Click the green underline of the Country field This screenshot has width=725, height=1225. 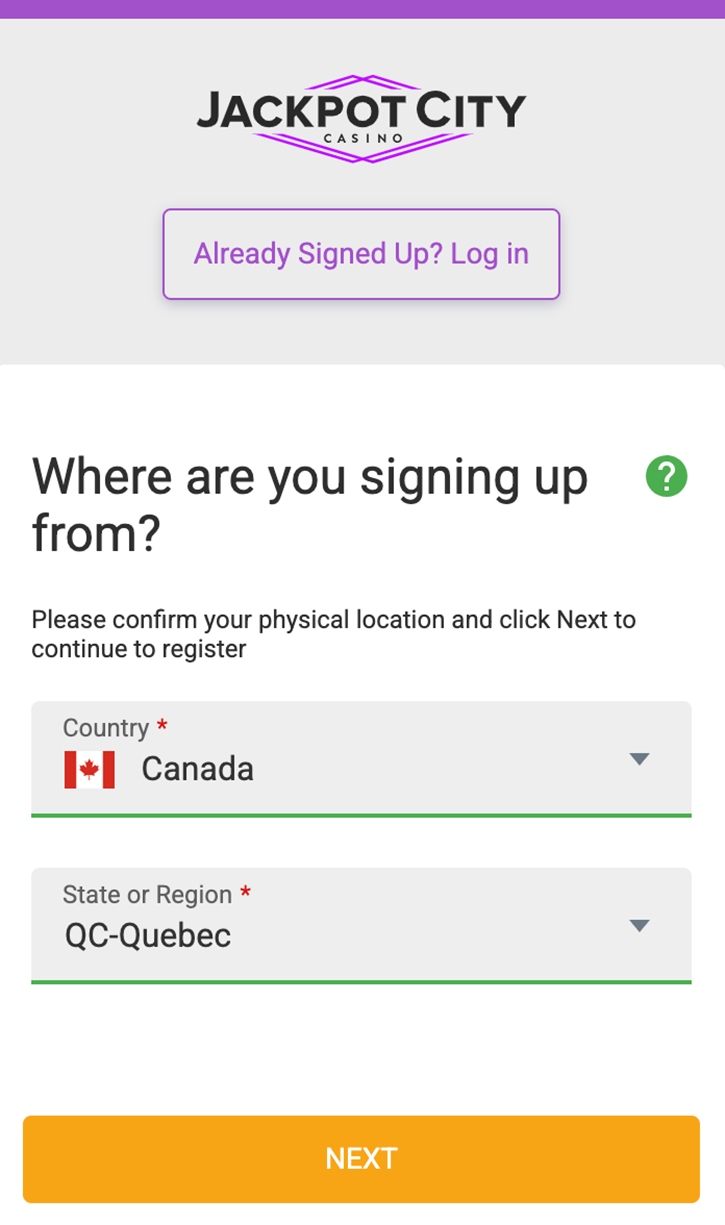(x=361, y=815)
